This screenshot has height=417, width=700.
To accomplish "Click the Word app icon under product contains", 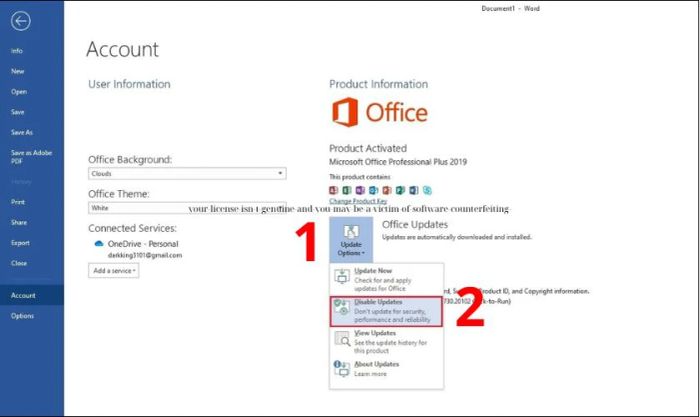I will pos(413,190).
